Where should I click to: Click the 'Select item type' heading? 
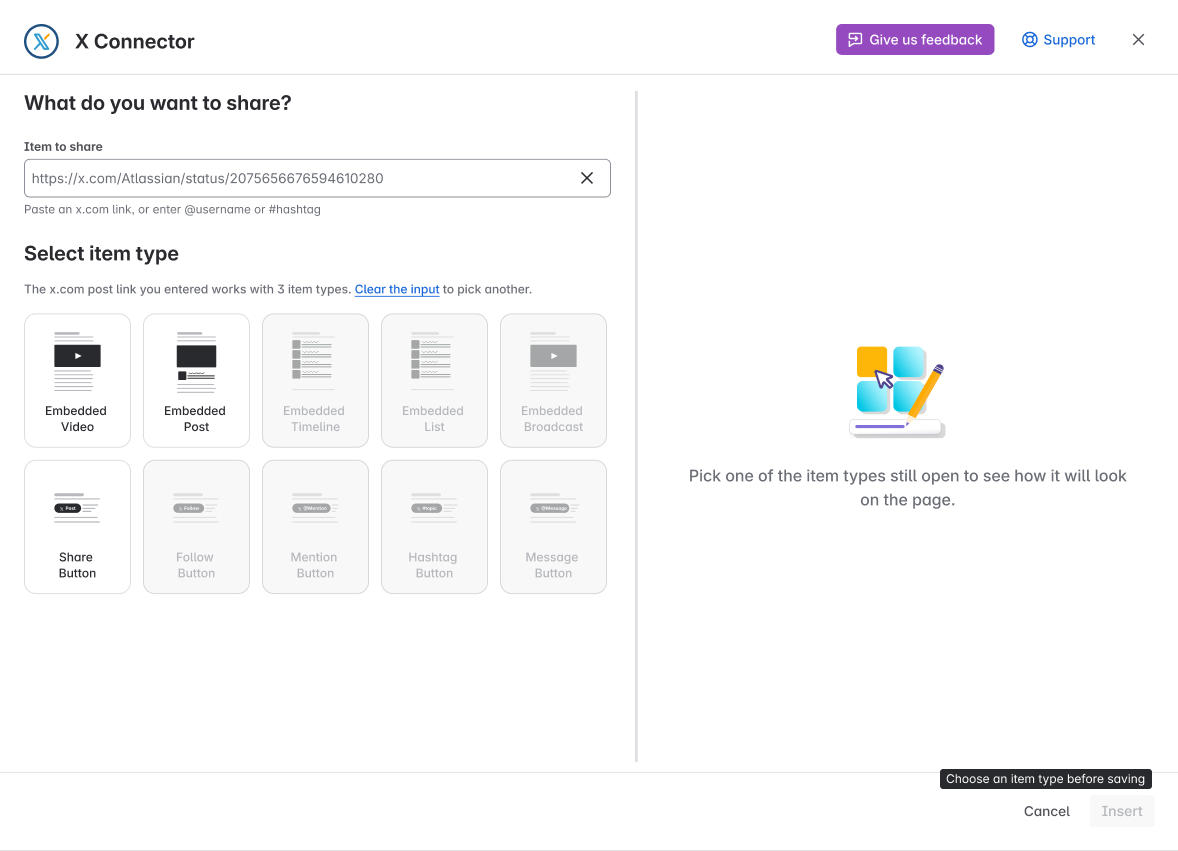tap(101, 254)
